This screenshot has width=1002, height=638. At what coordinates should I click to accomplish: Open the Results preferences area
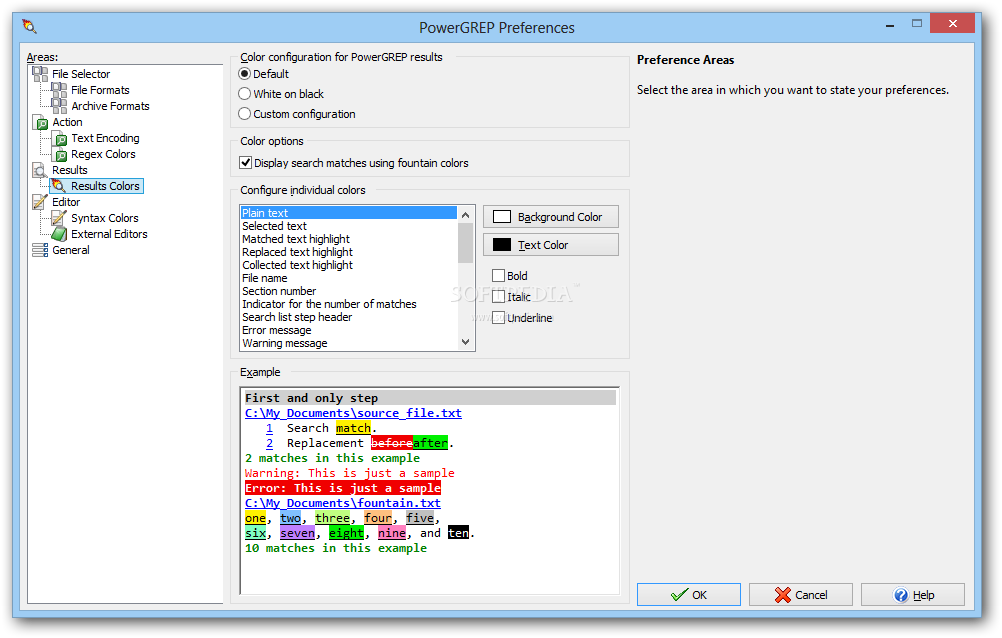(70, 170)
